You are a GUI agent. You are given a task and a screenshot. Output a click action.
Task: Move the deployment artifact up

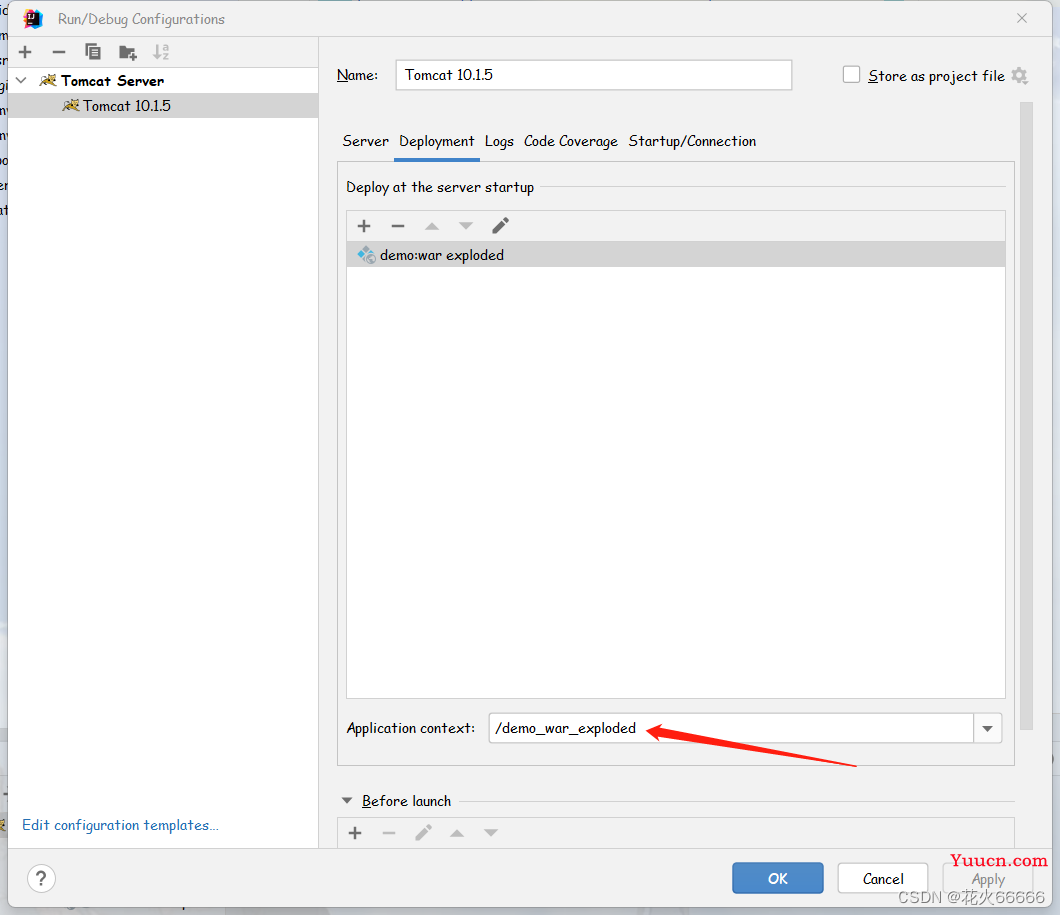(432, 226)
